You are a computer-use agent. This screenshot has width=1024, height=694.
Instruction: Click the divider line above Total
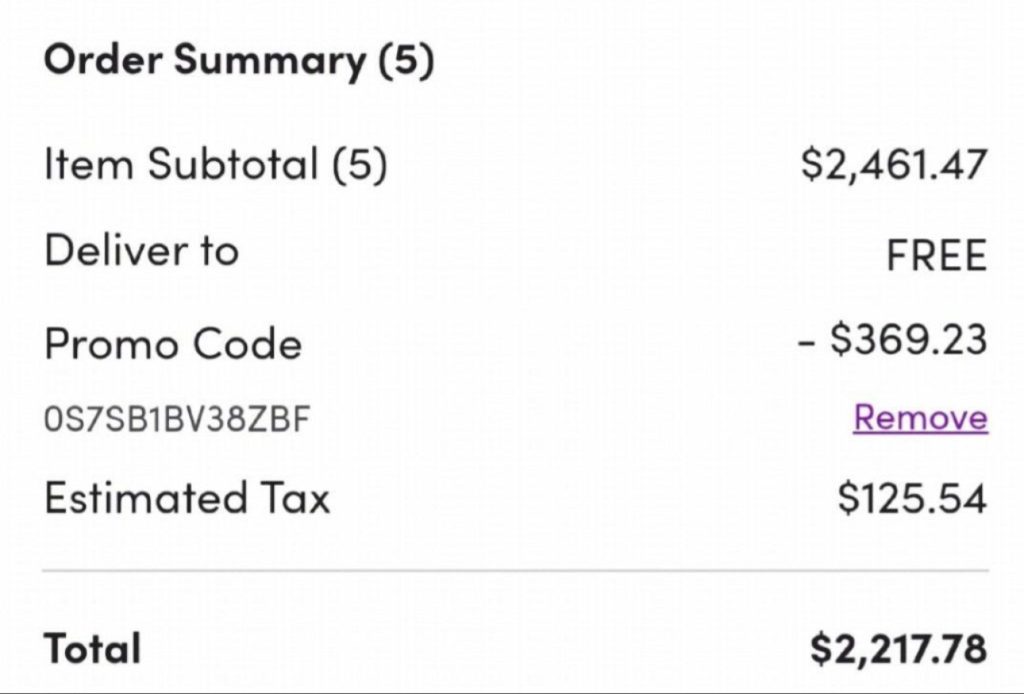[x=515, y=571]
